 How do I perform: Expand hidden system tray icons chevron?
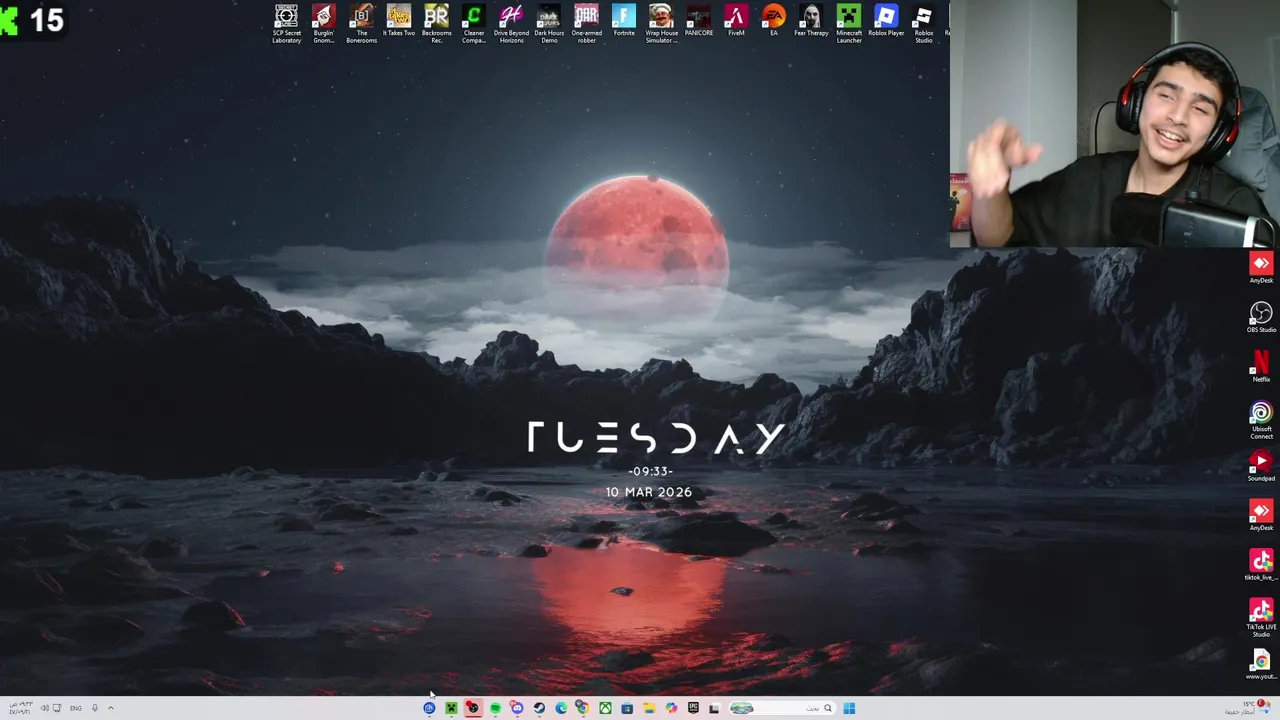(111, 708)
